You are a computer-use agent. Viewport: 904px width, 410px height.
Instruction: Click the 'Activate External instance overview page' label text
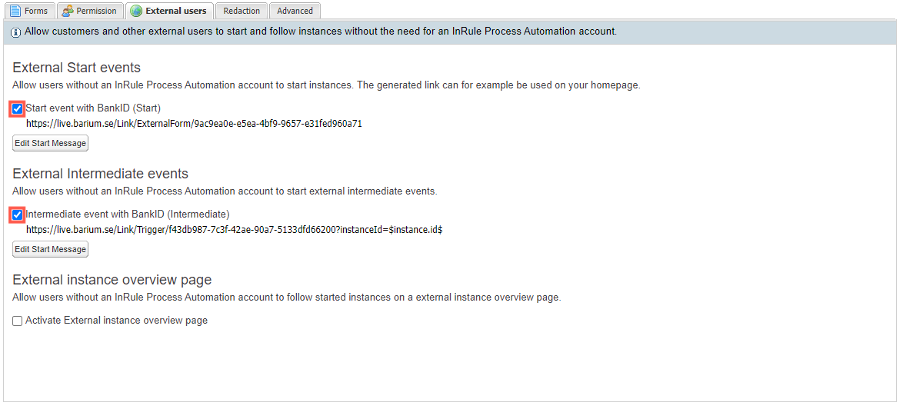point(116,321)
